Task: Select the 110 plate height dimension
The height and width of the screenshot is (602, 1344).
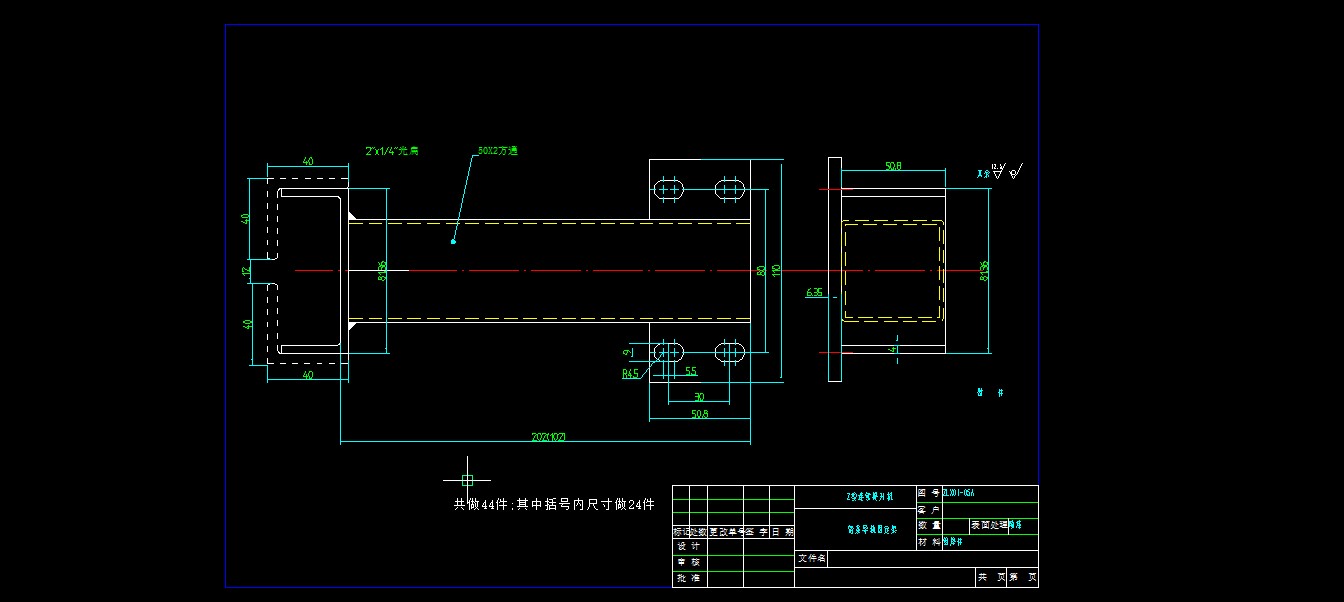Action: click(x=777, y=271)
